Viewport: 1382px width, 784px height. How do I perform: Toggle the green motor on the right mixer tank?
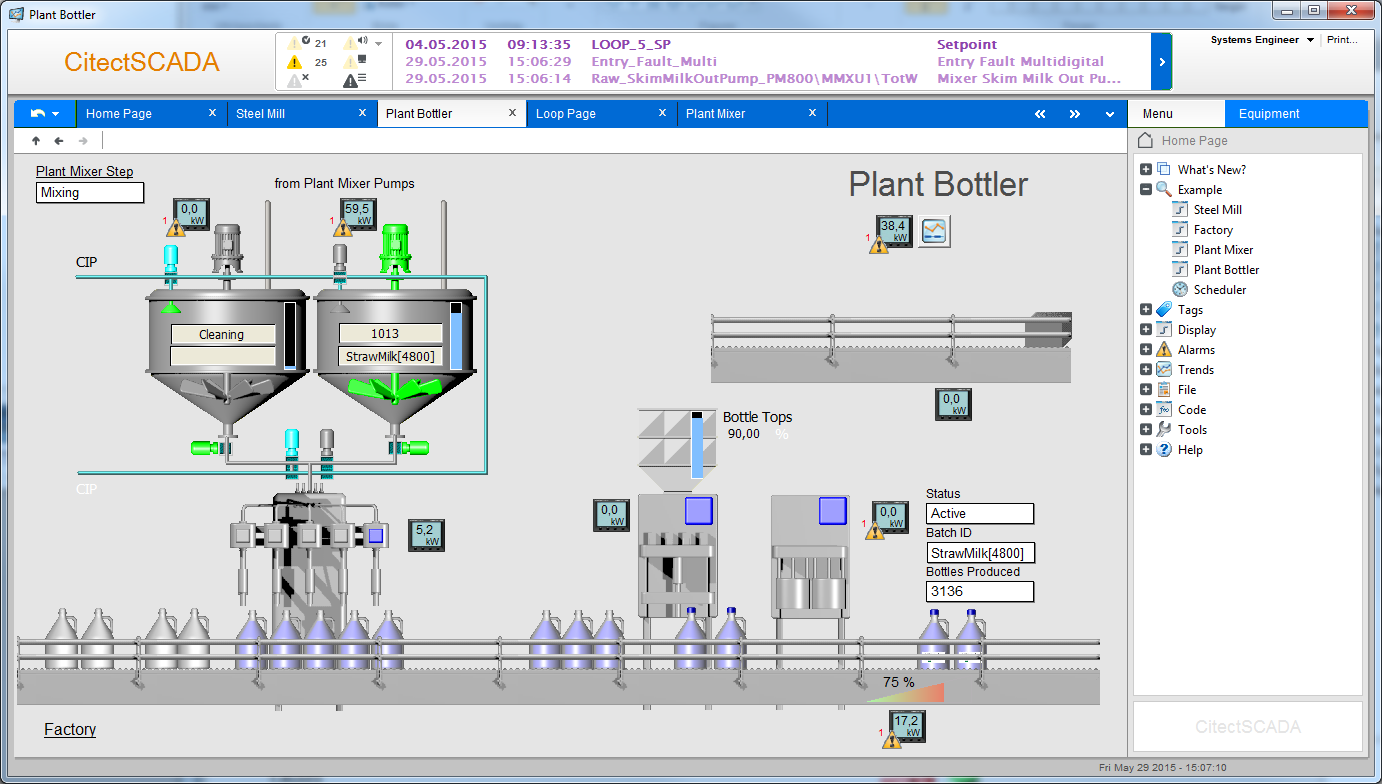point(396,245)
